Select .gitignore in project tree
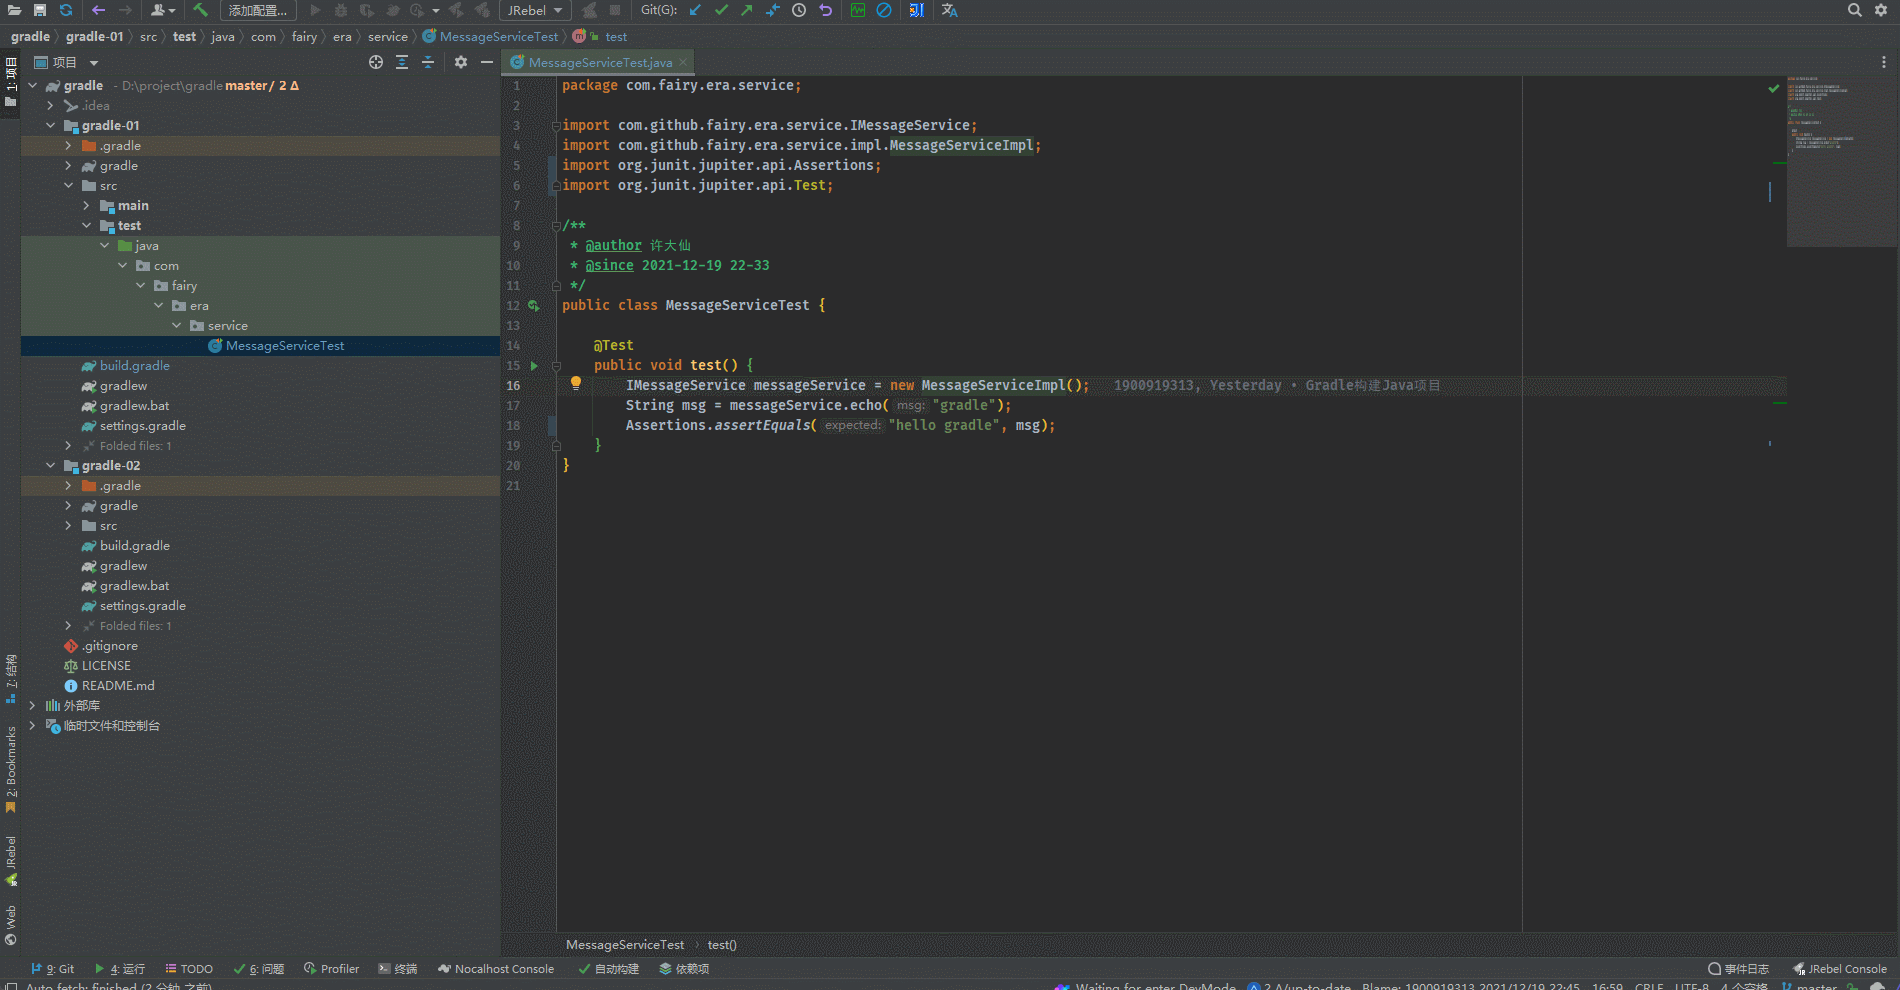The image size is (1900, 990). pos(110,646)
